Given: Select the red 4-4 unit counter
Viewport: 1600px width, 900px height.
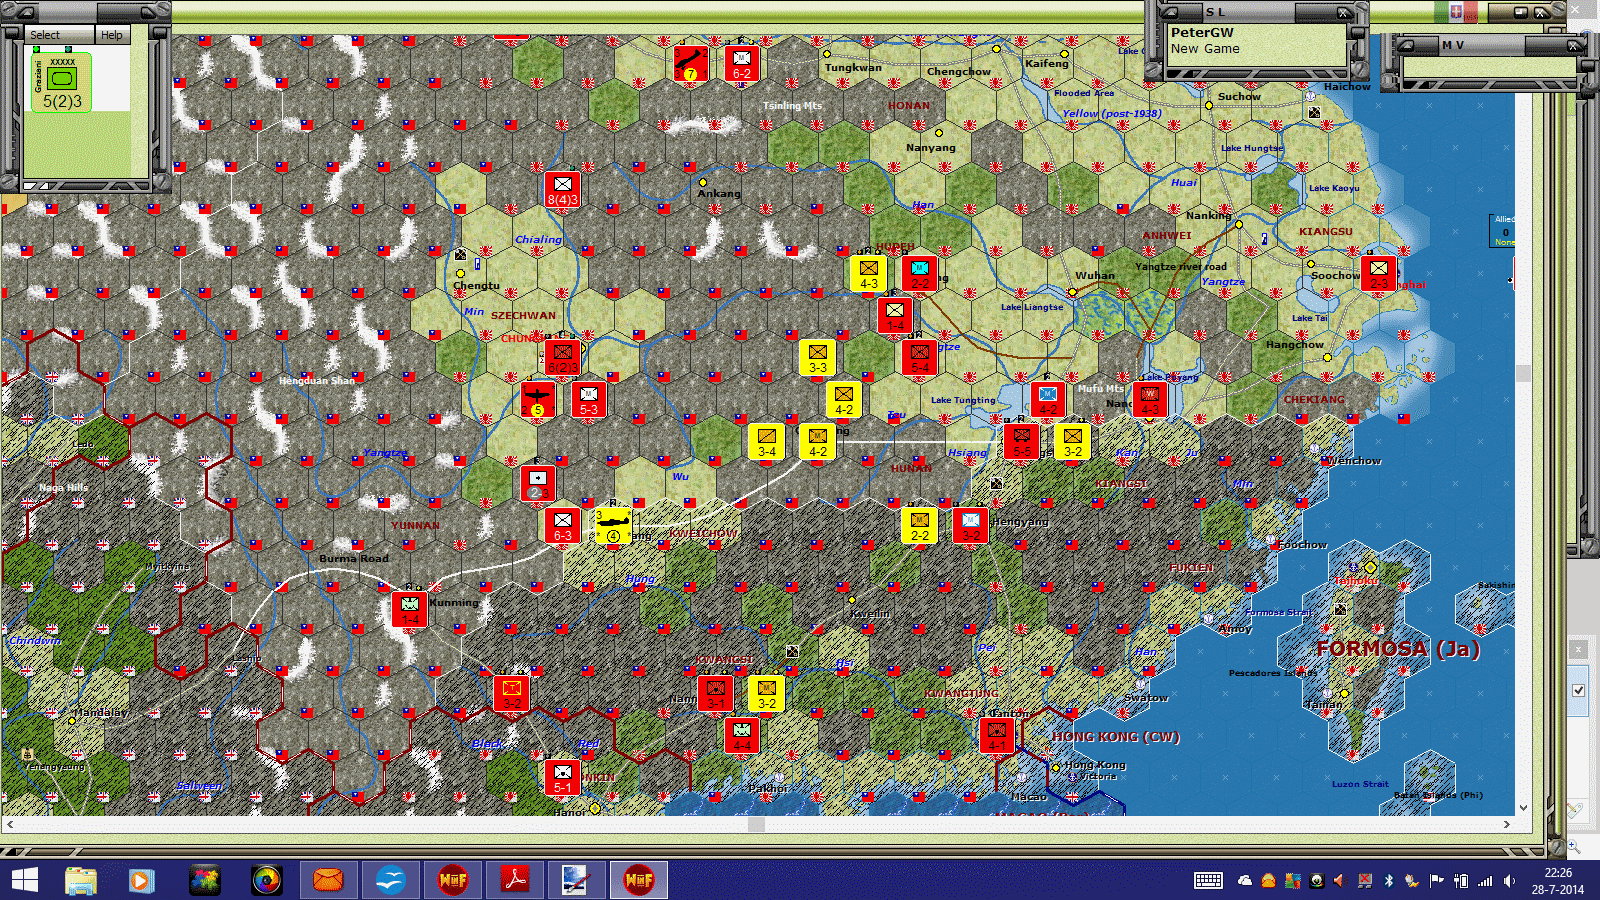Looking at the screenshot, I should [x=741, y=735].
